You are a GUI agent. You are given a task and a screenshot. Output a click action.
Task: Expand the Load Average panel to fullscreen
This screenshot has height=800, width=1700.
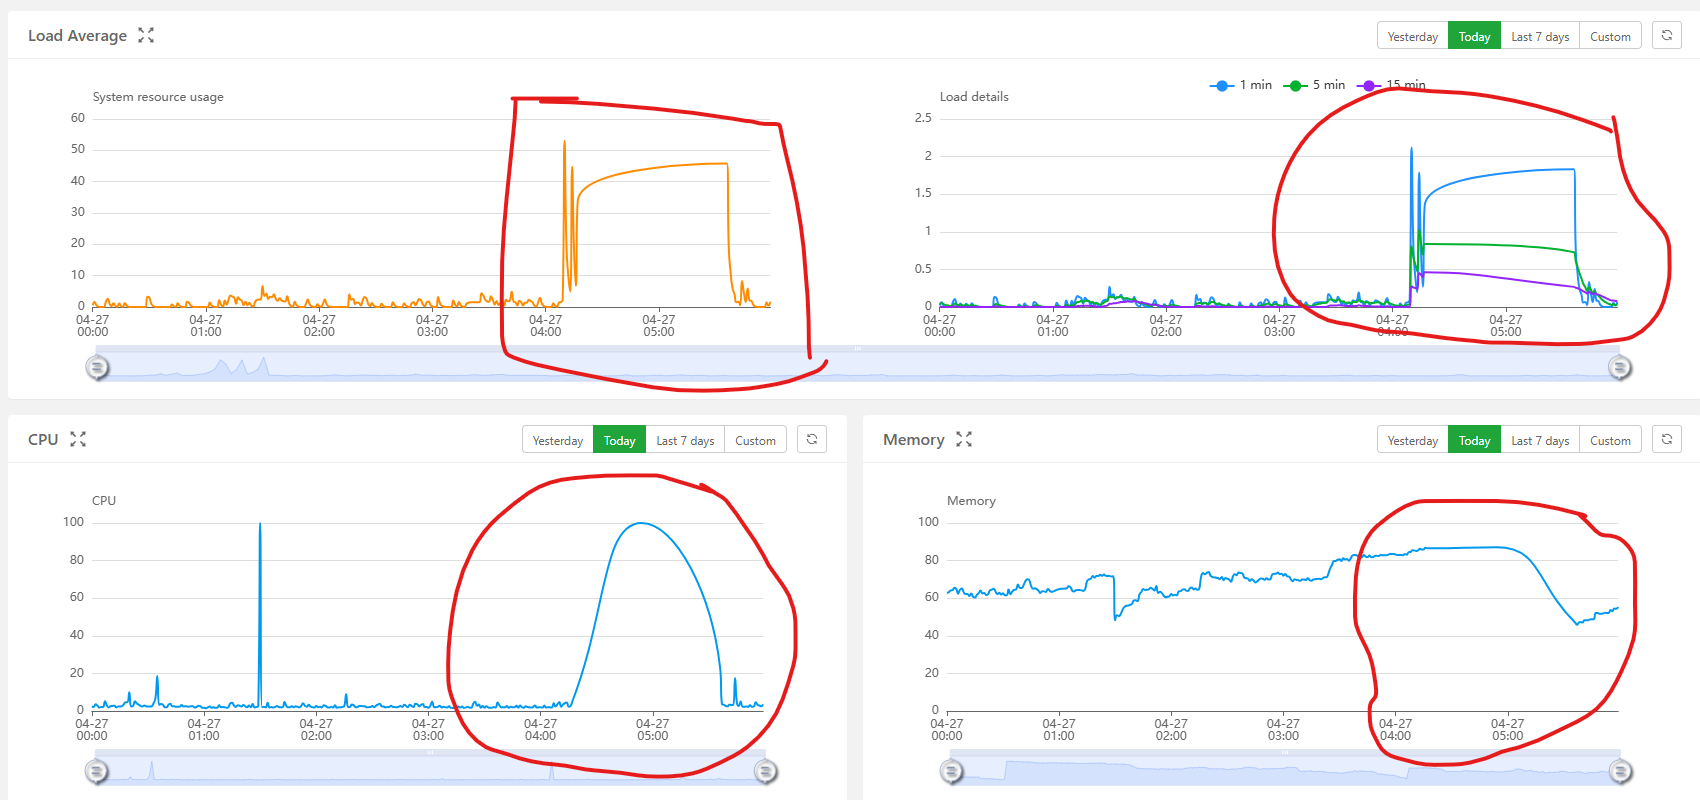(146, 35)
